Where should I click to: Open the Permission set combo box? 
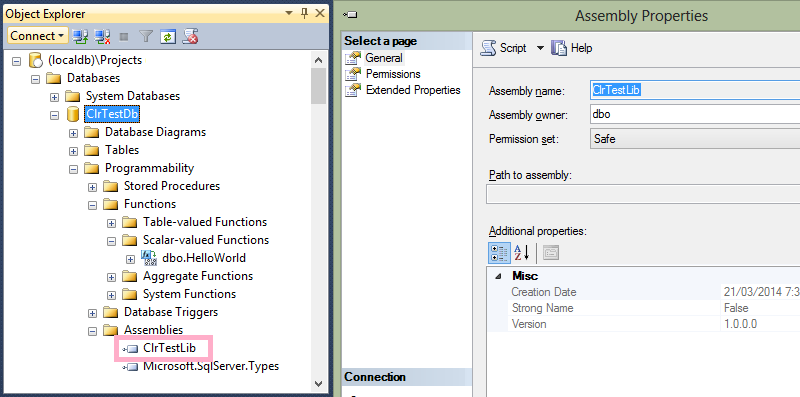tap(695, 139)
